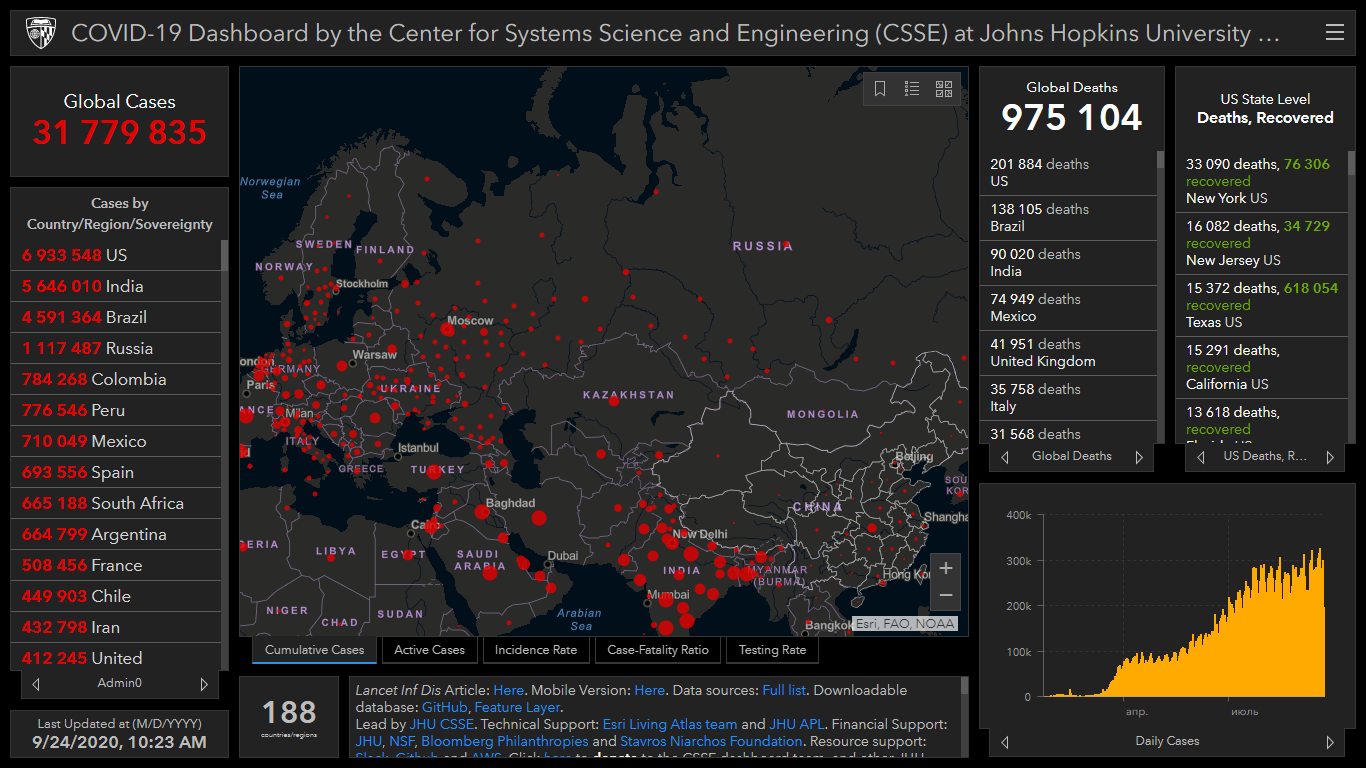Open the hamburger menu in the header
The image size is (1366, 768).
[1334, 33]
